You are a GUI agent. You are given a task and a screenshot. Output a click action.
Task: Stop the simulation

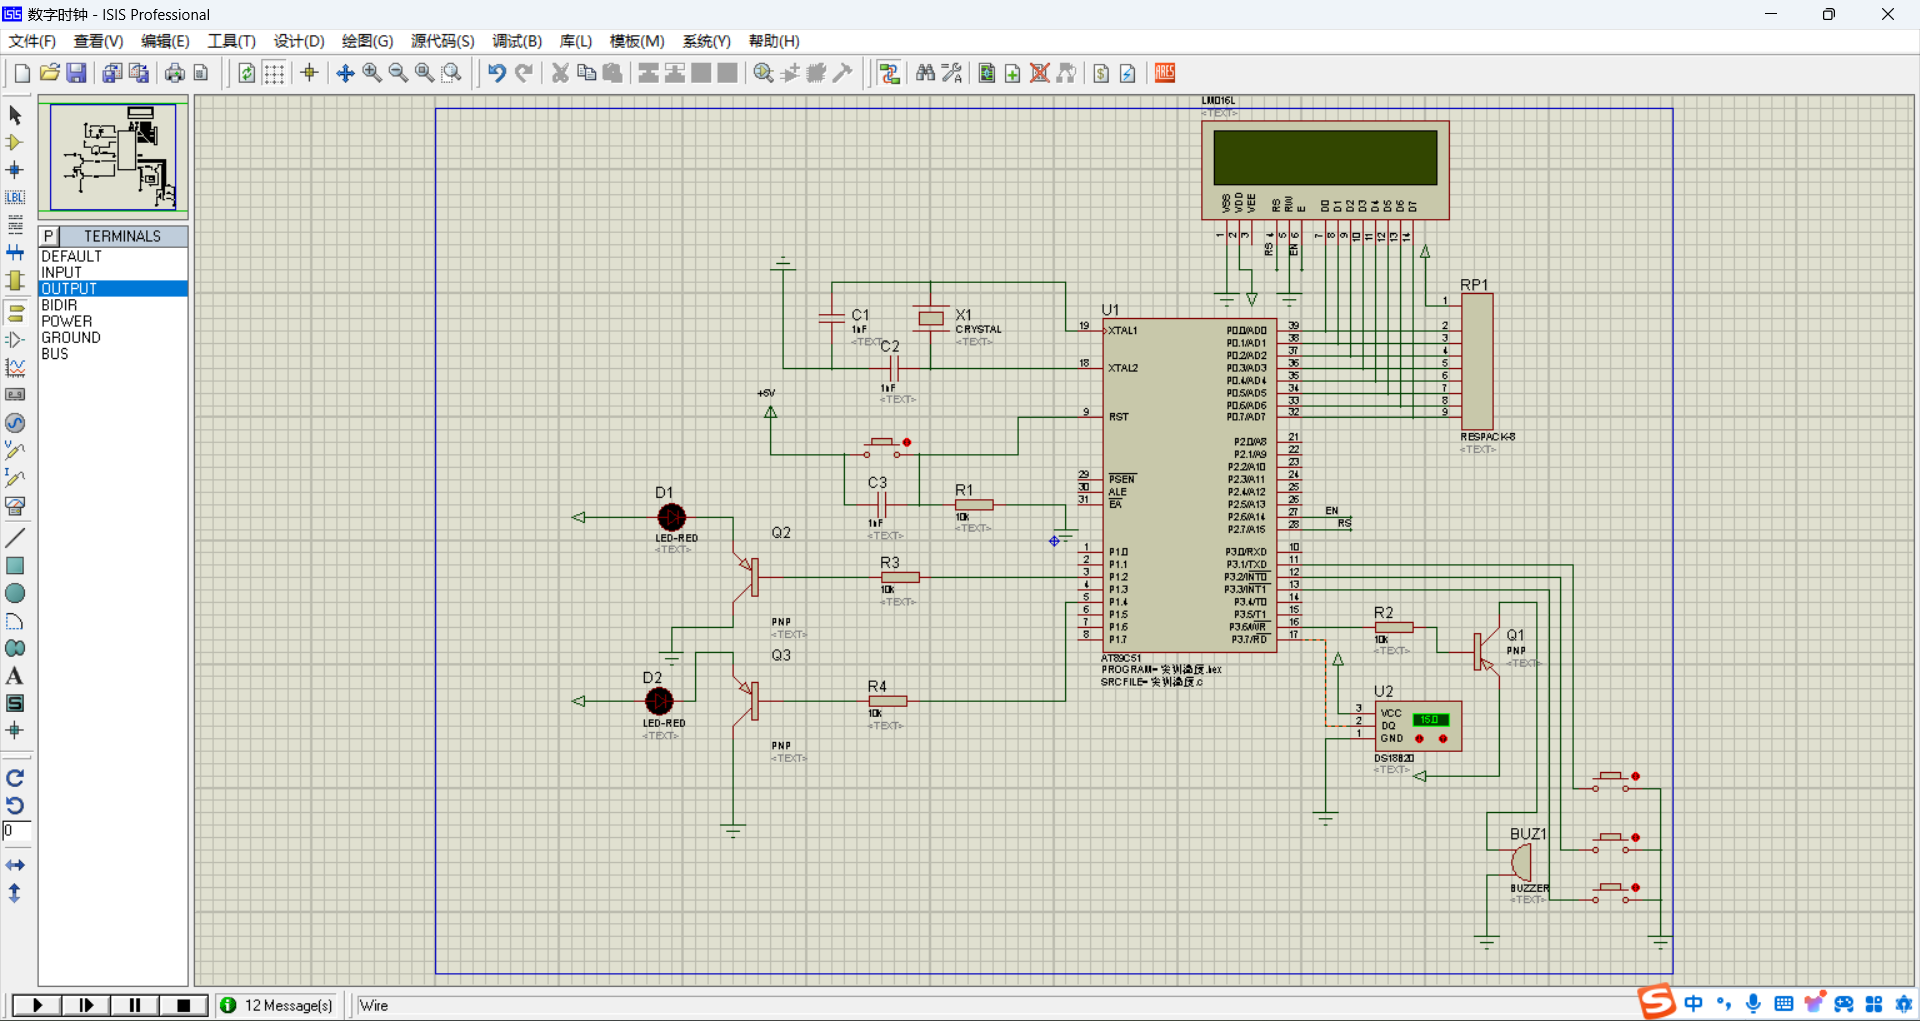[x=184, y=1005]
